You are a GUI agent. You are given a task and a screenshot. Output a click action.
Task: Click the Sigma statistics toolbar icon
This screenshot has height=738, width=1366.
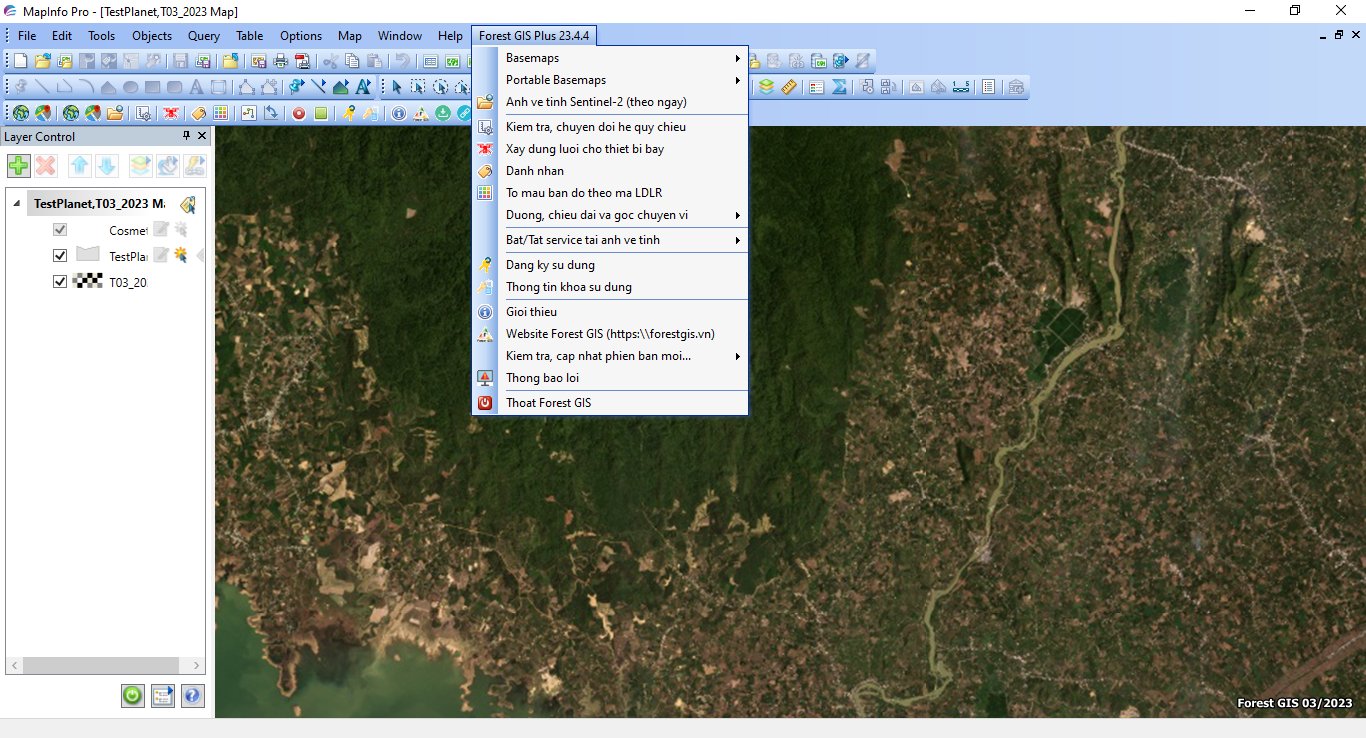tap(839, 87)
